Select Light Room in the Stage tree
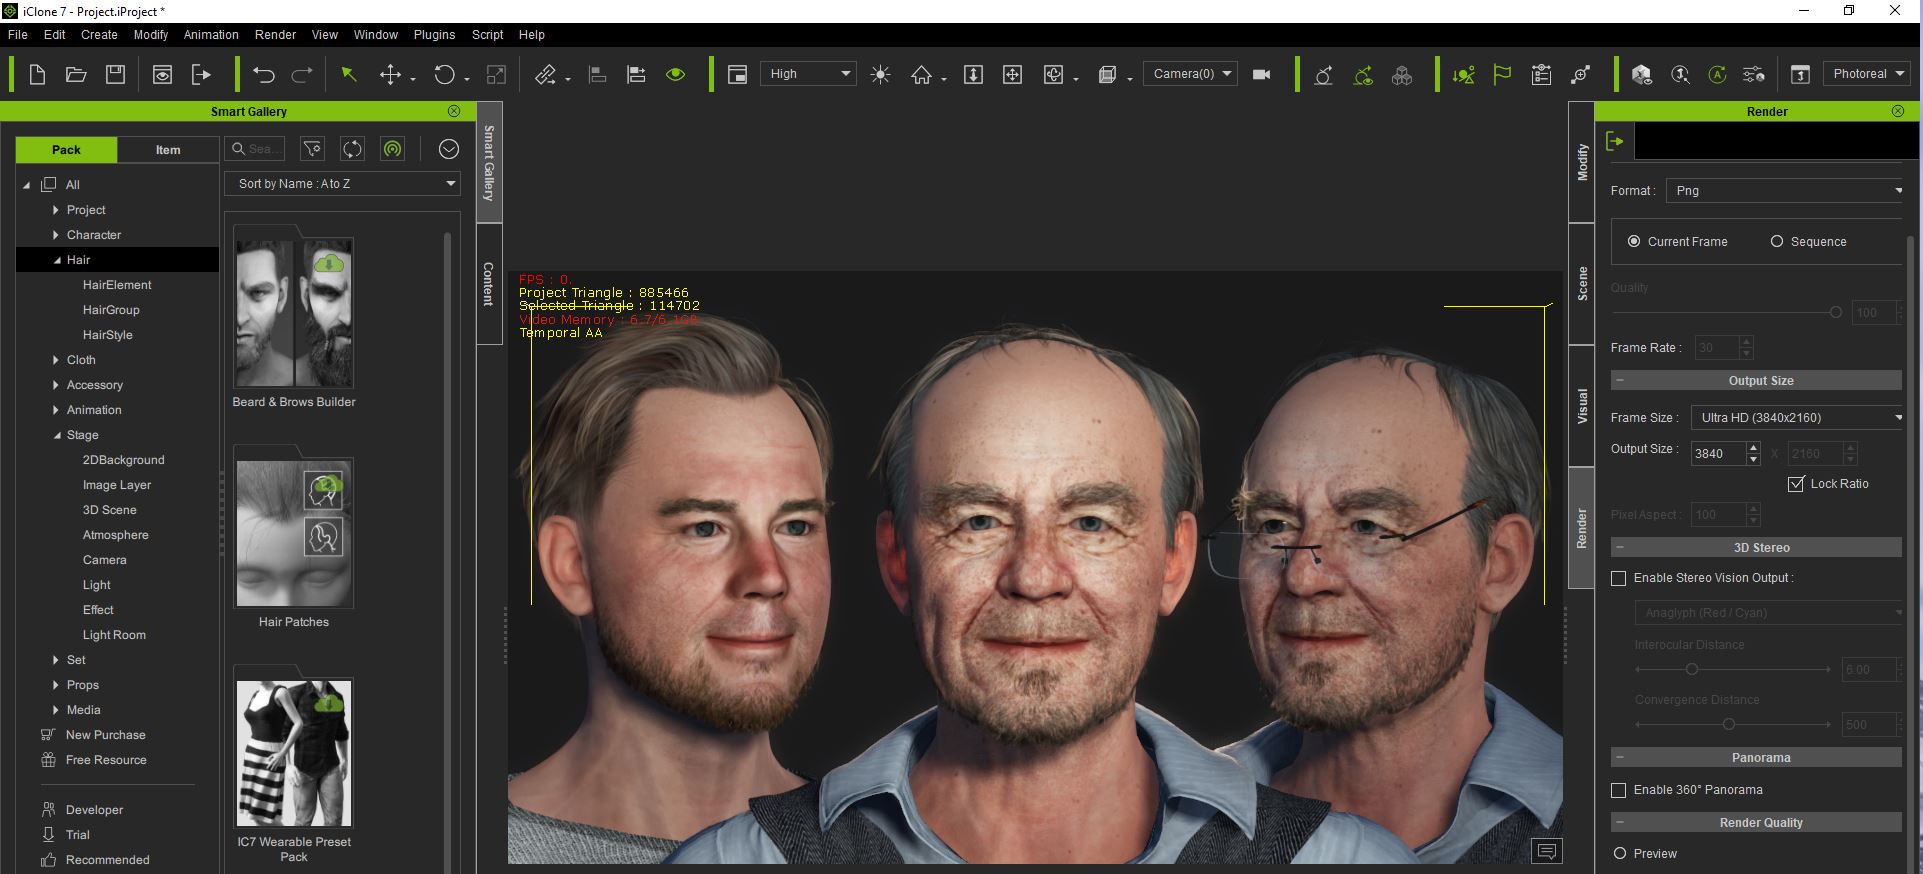Screen dimensions: 1923x874 [114, 635]
